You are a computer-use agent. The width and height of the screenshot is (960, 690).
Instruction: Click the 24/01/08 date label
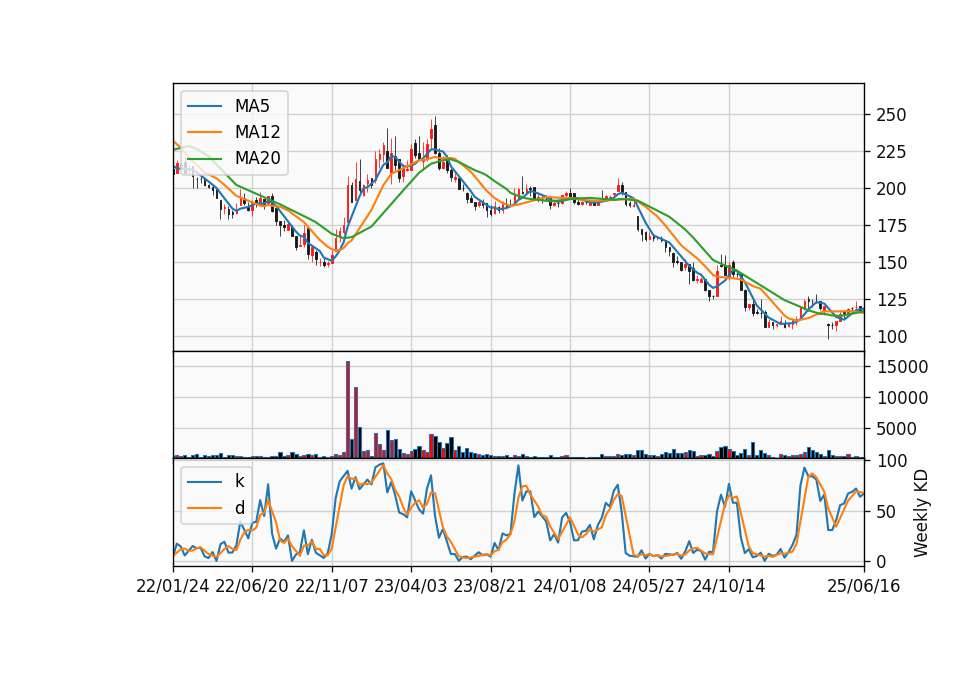(569, 586)
